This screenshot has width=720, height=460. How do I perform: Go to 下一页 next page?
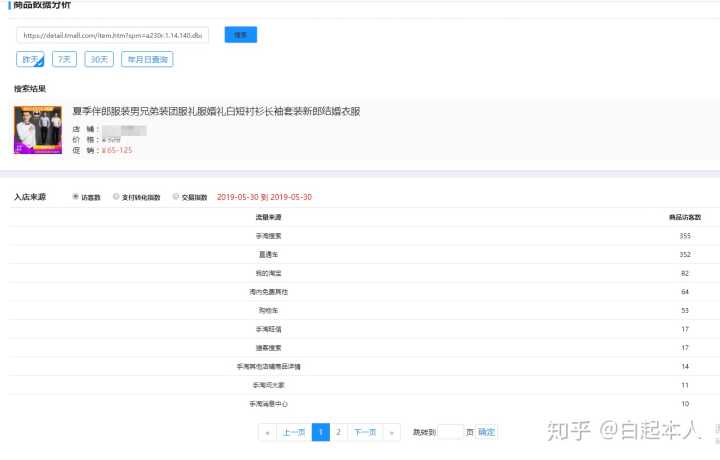(x=364, y=432)
